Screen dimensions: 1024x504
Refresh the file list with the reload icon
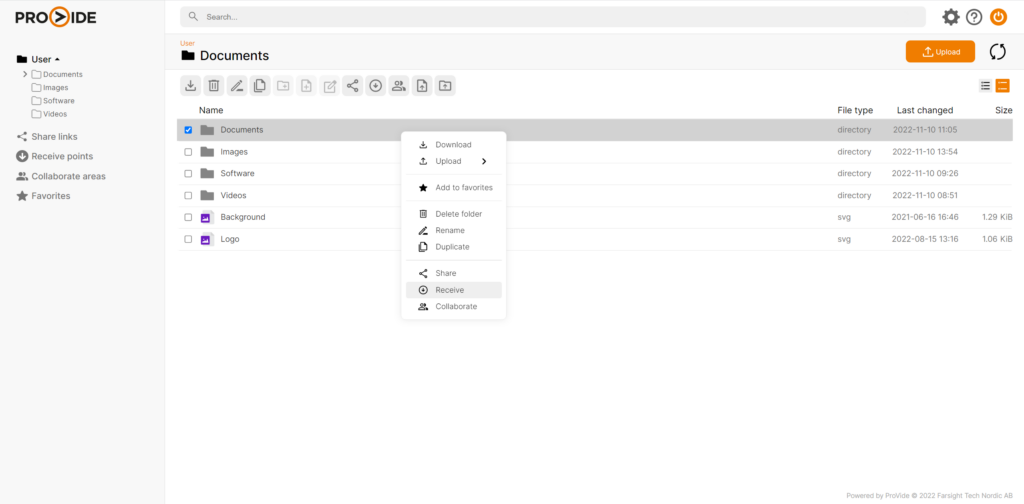998,52
